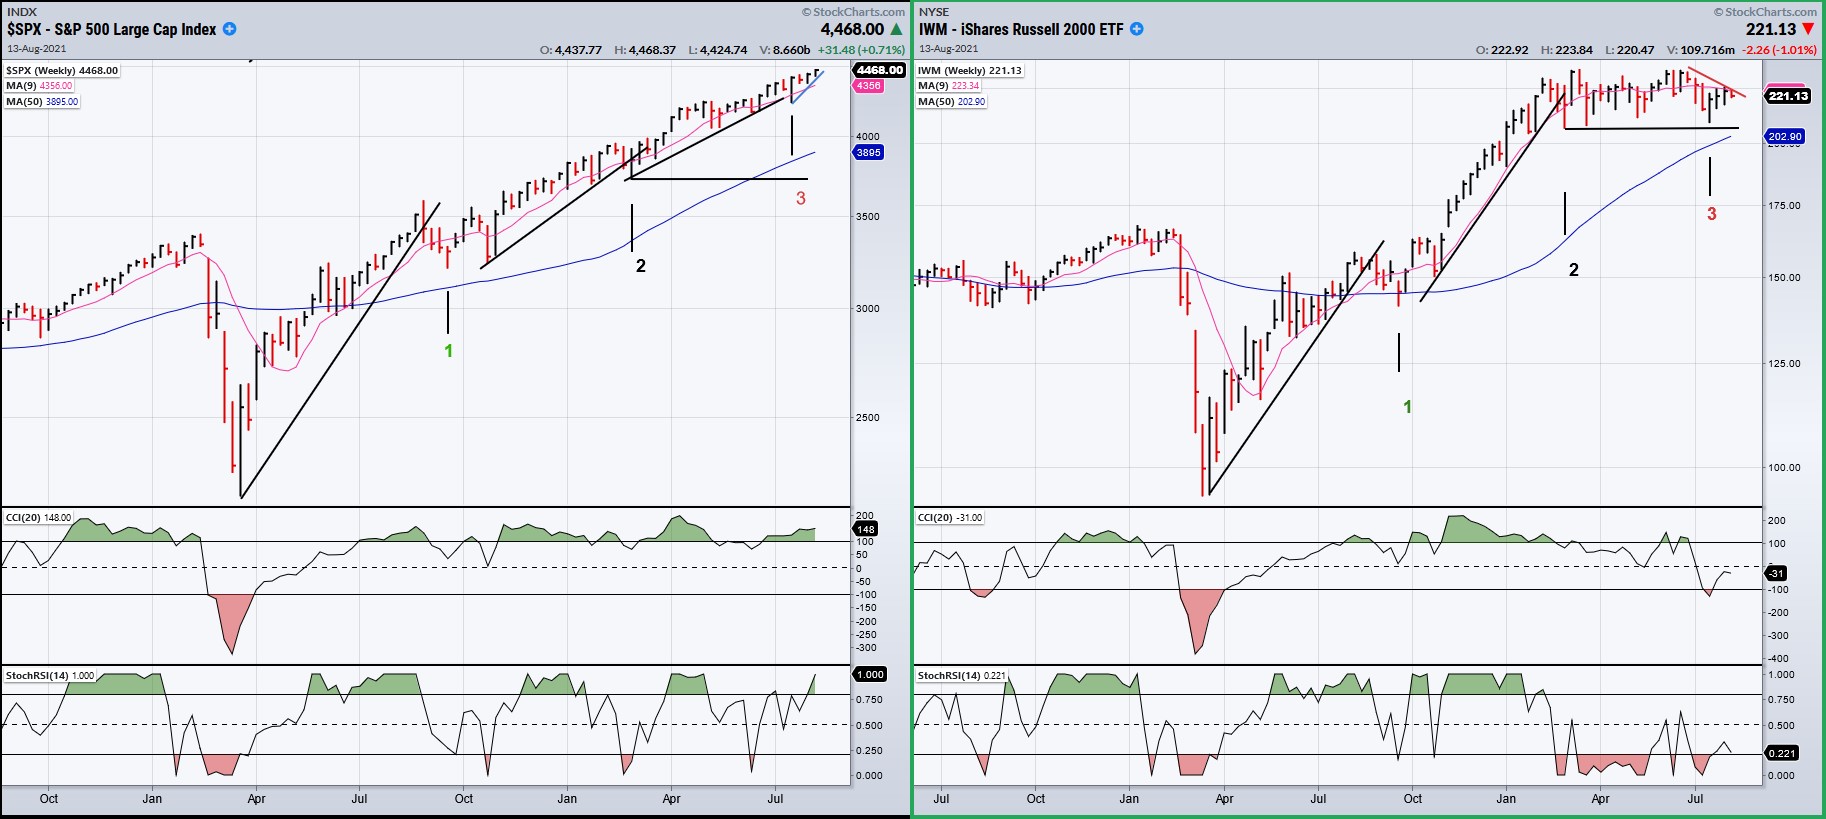Click the open value "O: 222.92"
The image size is (1826, 819).
[1502, 50]
